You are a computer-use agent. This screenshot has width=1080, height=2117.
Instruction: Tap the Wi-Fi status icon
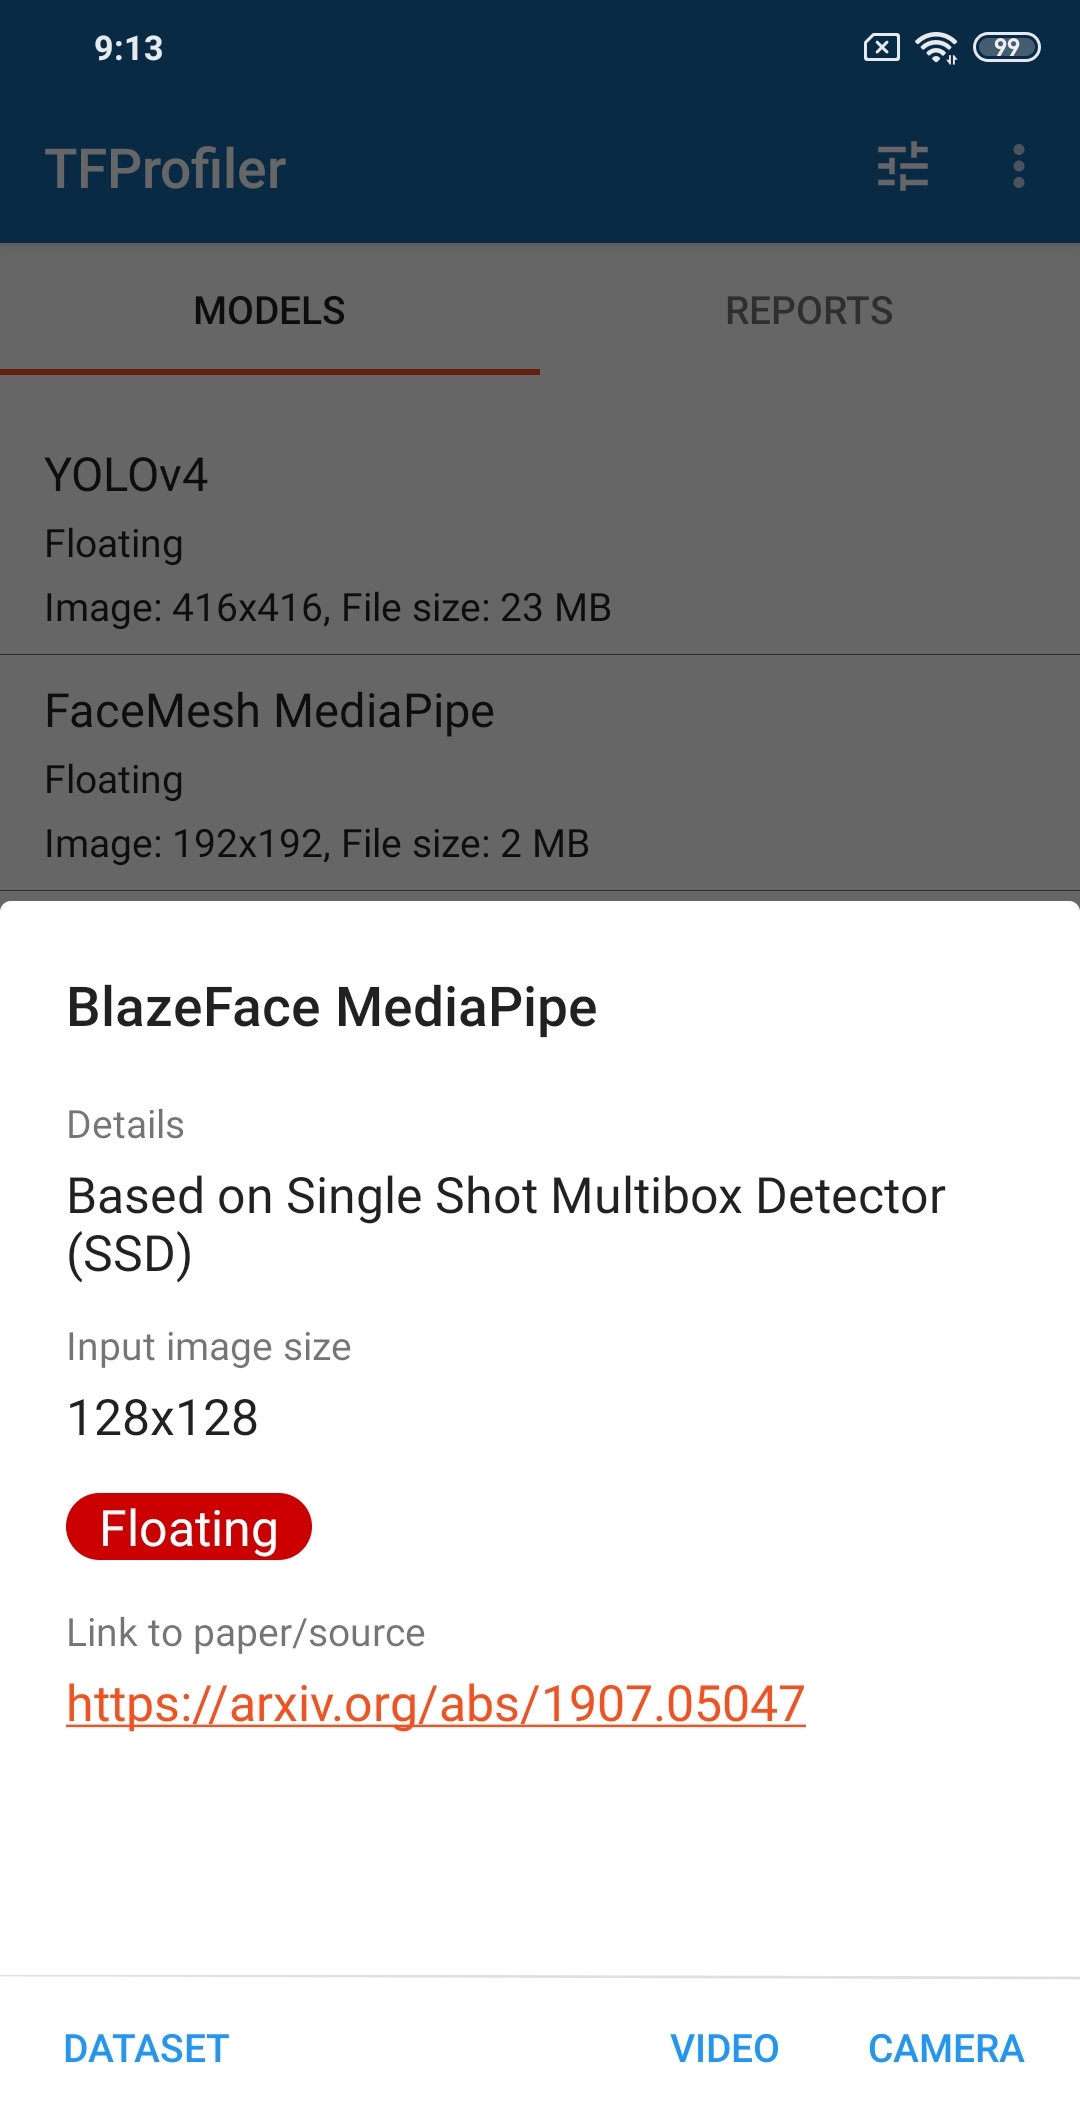(x=936, y=47)
